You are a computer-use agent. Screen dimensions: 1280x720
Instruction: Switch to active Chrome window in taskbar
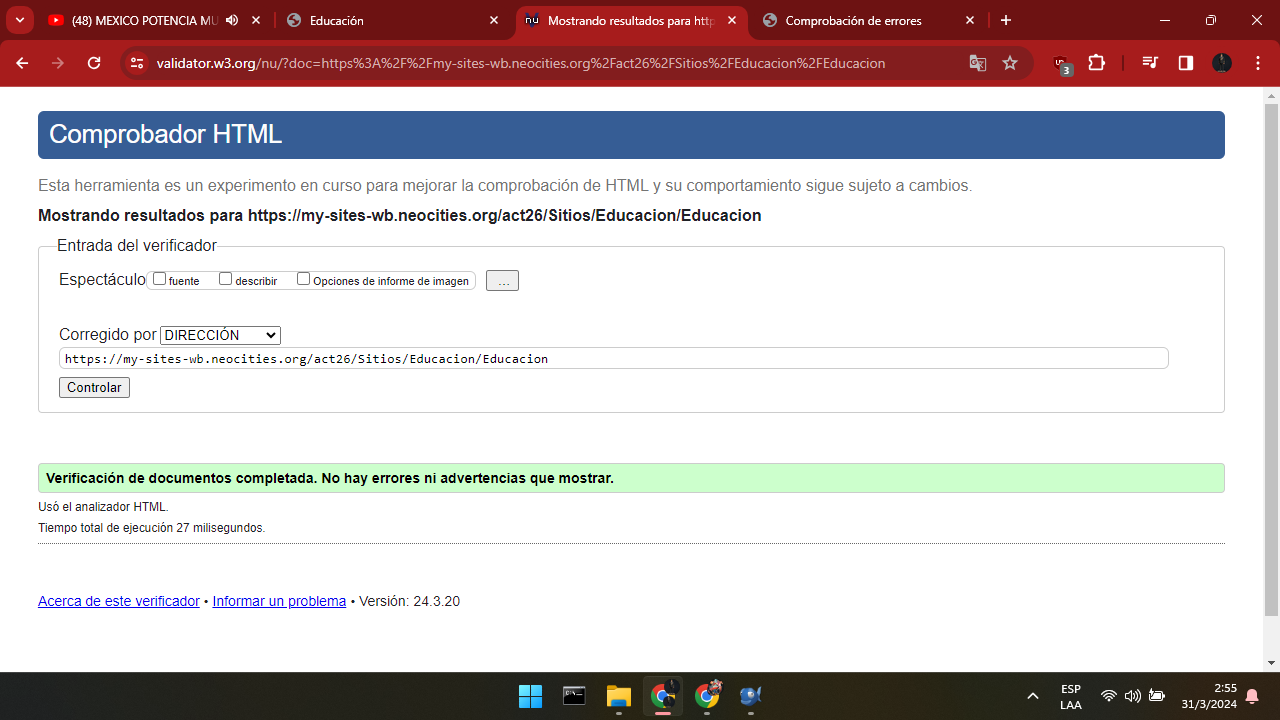[662, 696]
